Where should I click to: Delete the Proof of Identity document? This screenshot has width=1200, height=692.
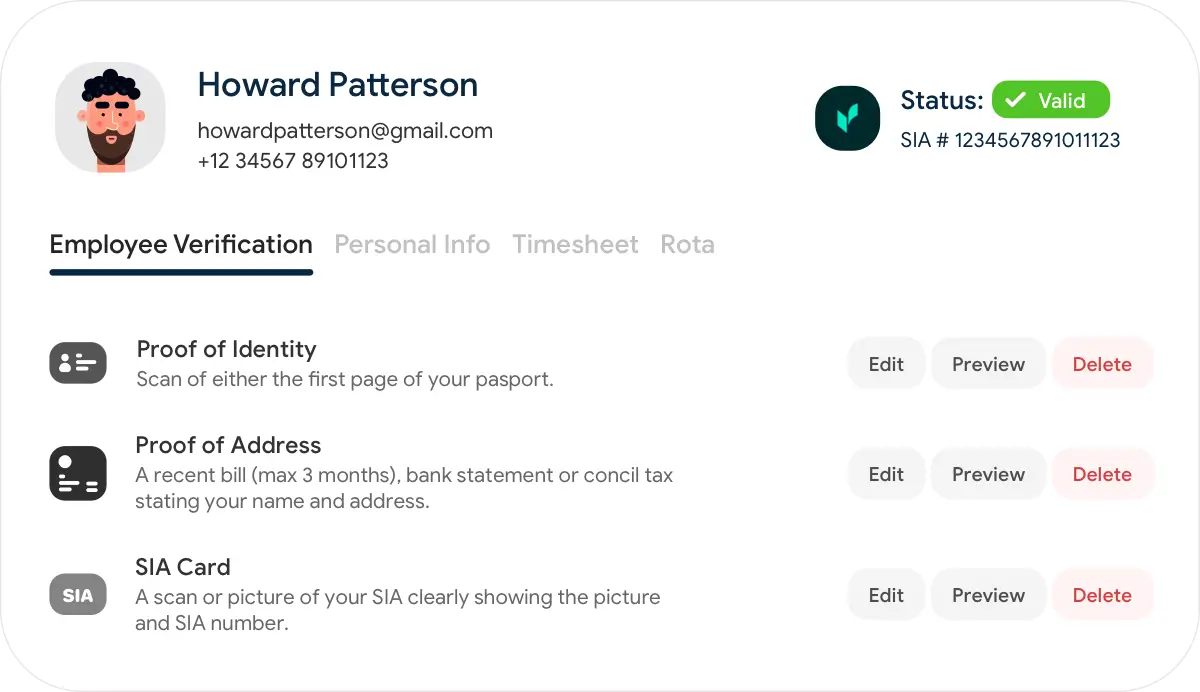[x=1102, y=364]
